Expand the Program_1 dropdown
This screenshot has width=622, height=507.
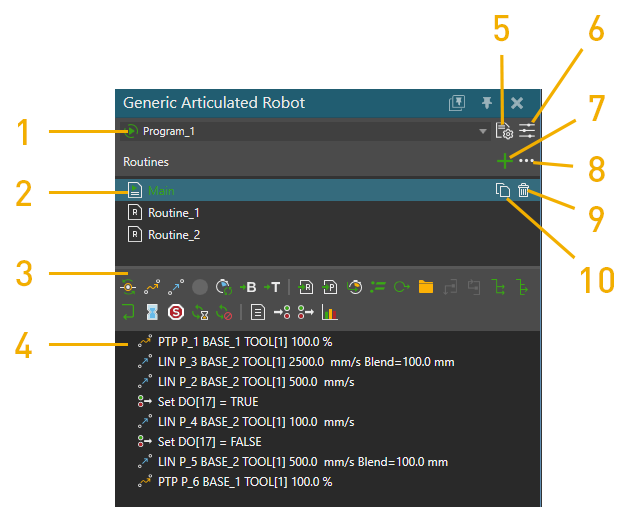484,131
